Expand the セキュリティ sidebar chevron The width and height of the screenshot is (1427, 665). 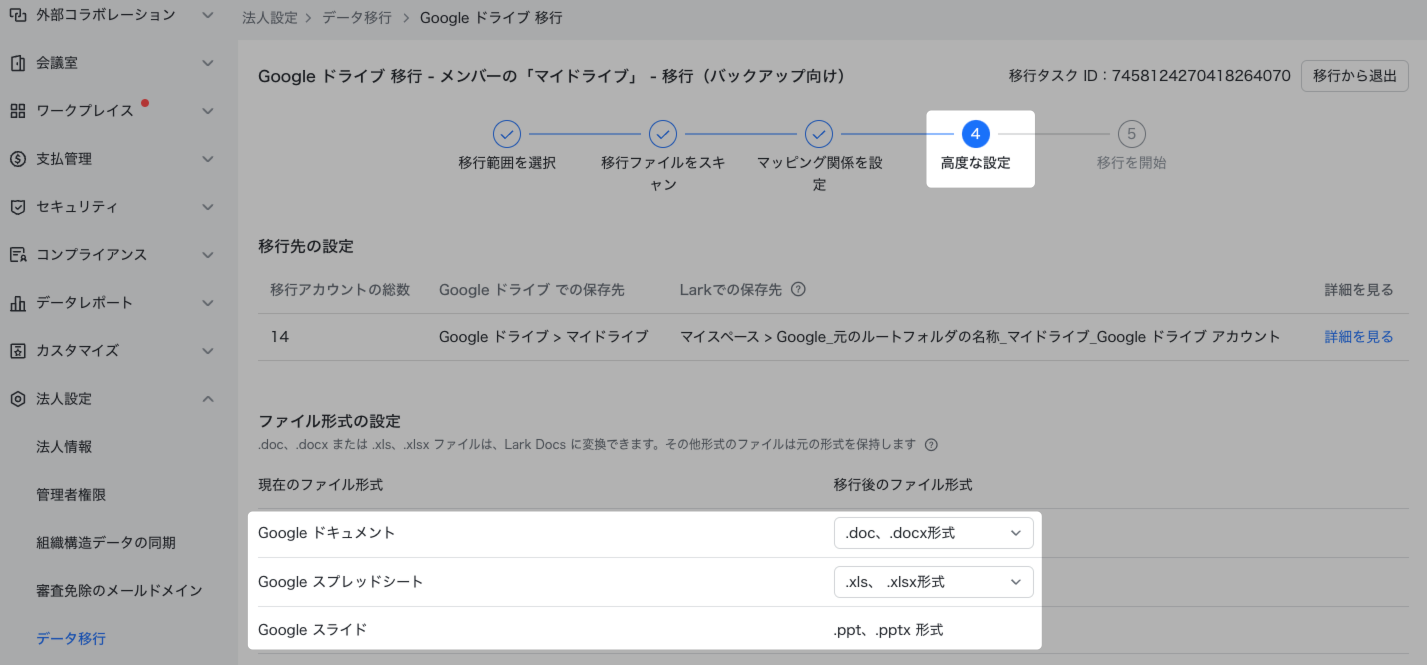[x=208, y=207]
